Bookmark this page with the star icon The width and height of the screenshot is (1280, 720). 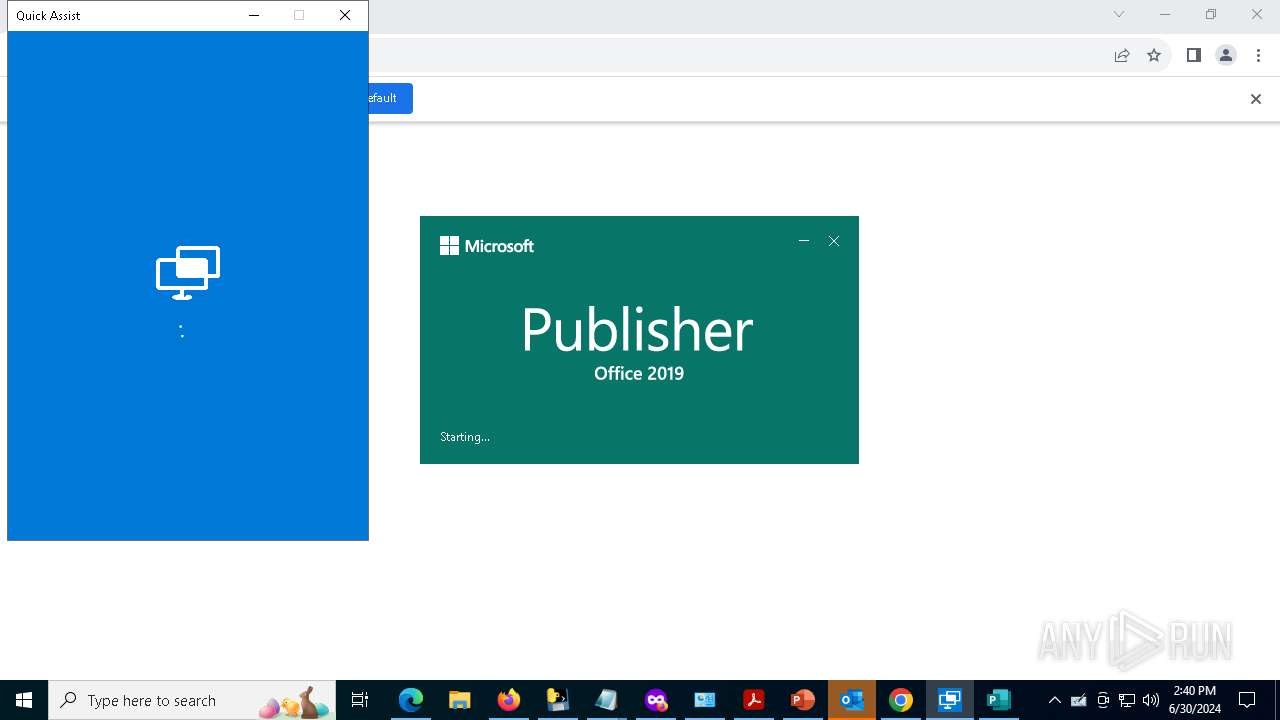1154,56
